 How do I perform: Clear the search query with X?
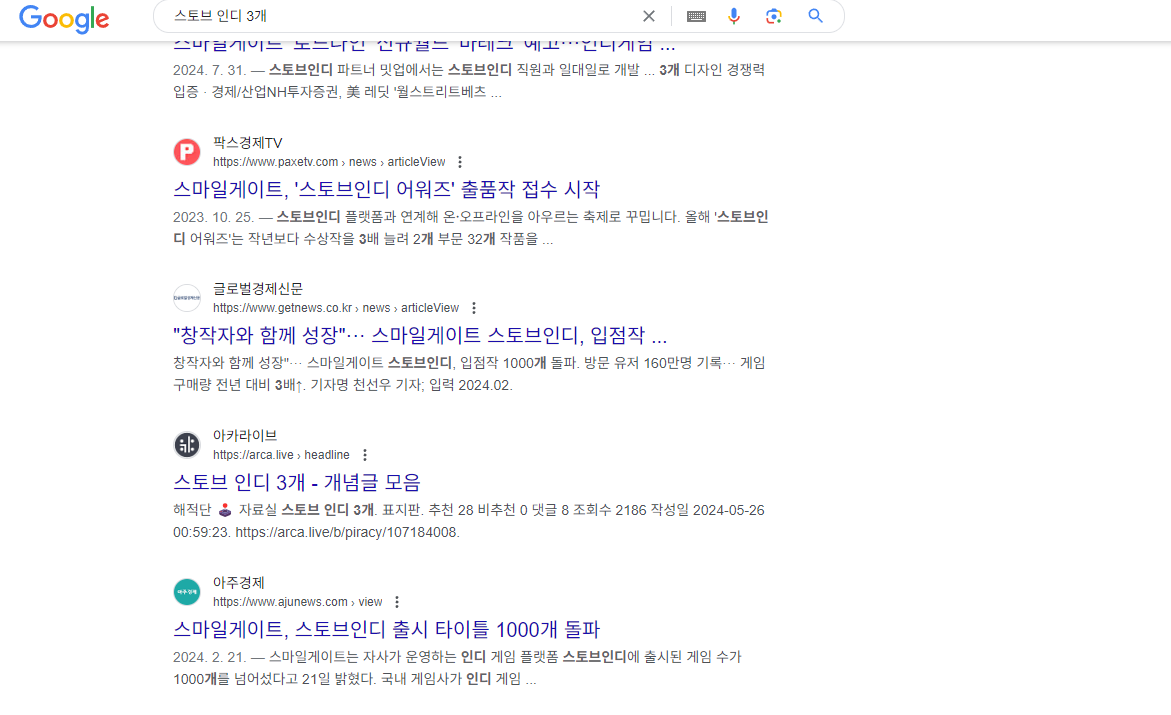[649, 16]
